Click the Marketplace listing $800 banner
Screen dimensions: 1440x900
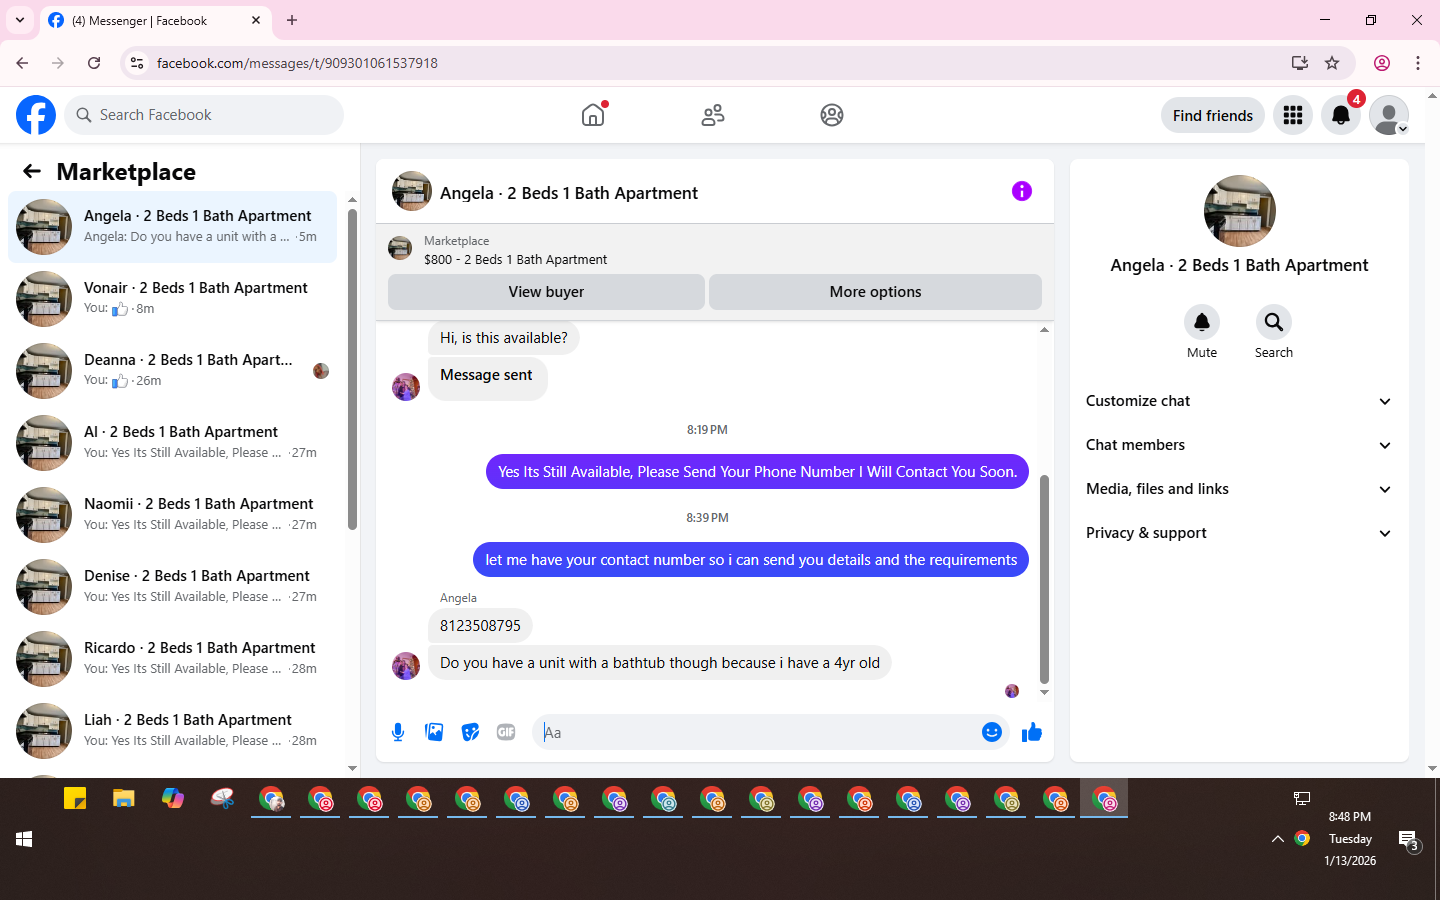click(x=715, y=250)
